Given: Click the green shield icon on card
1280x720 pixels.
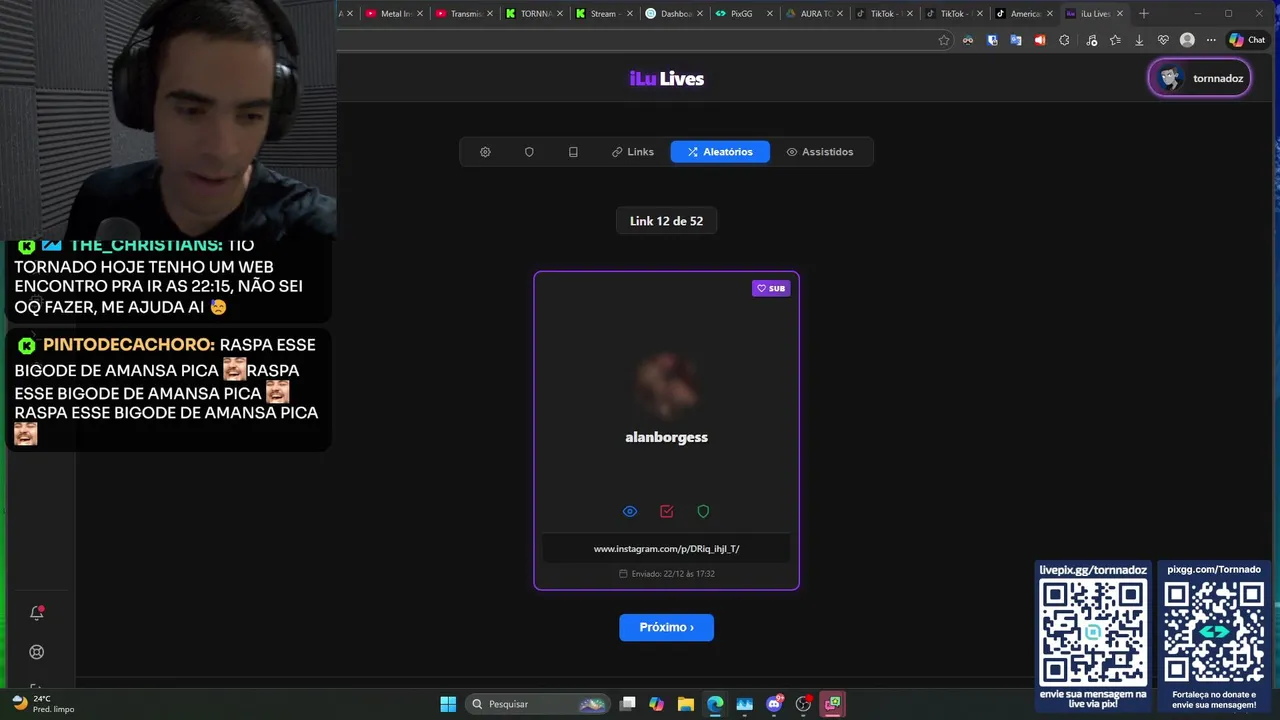Looking at the screenshot, I should (703, 511).
